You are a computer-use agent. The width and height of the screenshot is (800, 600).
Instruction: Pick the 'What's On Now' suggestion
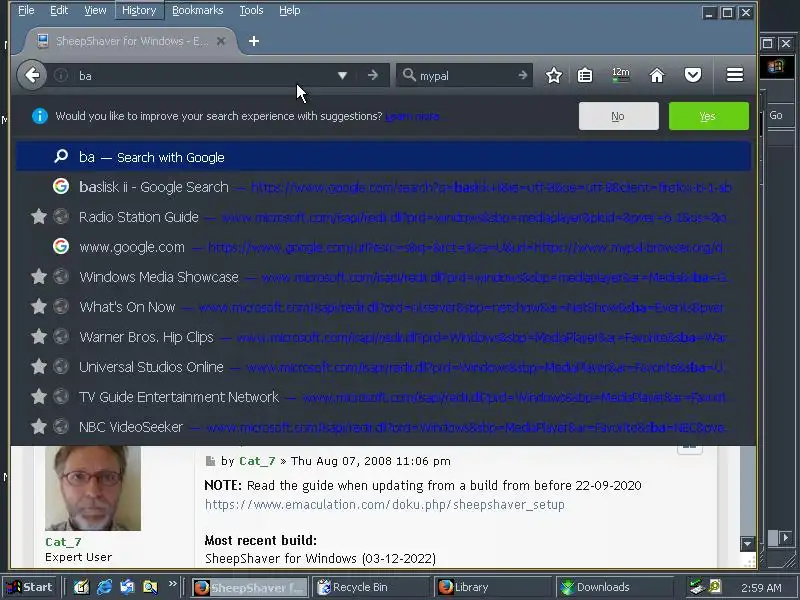coord(383,307)
